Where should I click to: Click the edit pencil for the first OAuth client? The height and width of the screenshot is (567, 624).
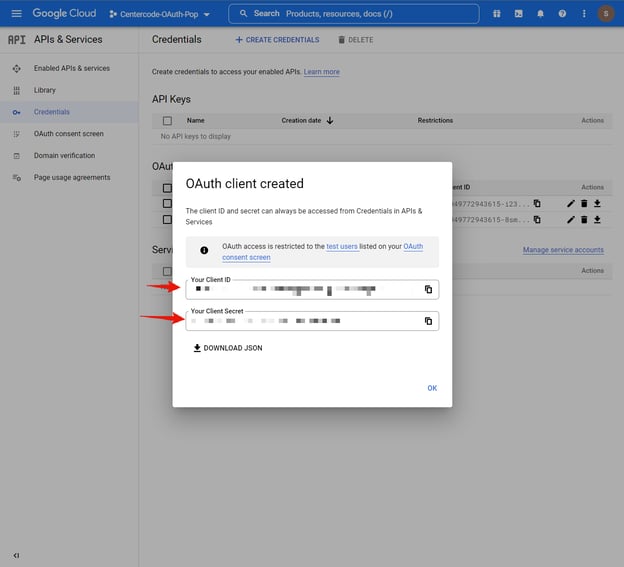[571, 204]
